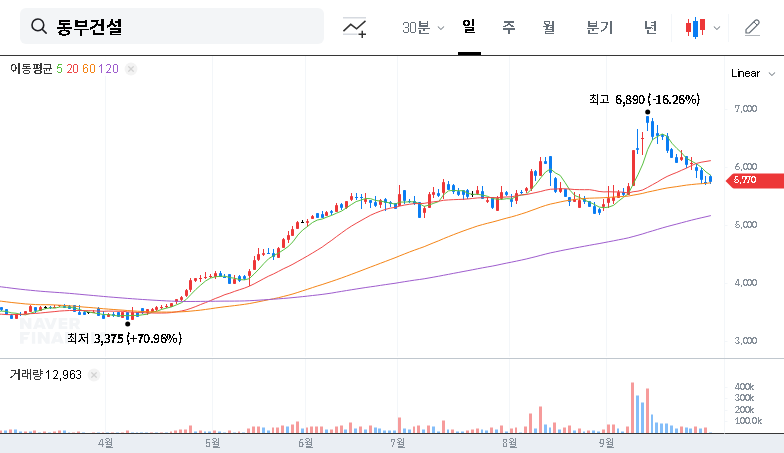Click the 9월 date axis label
The width and height of the screenshot is (784, 453).
point(606,443)
